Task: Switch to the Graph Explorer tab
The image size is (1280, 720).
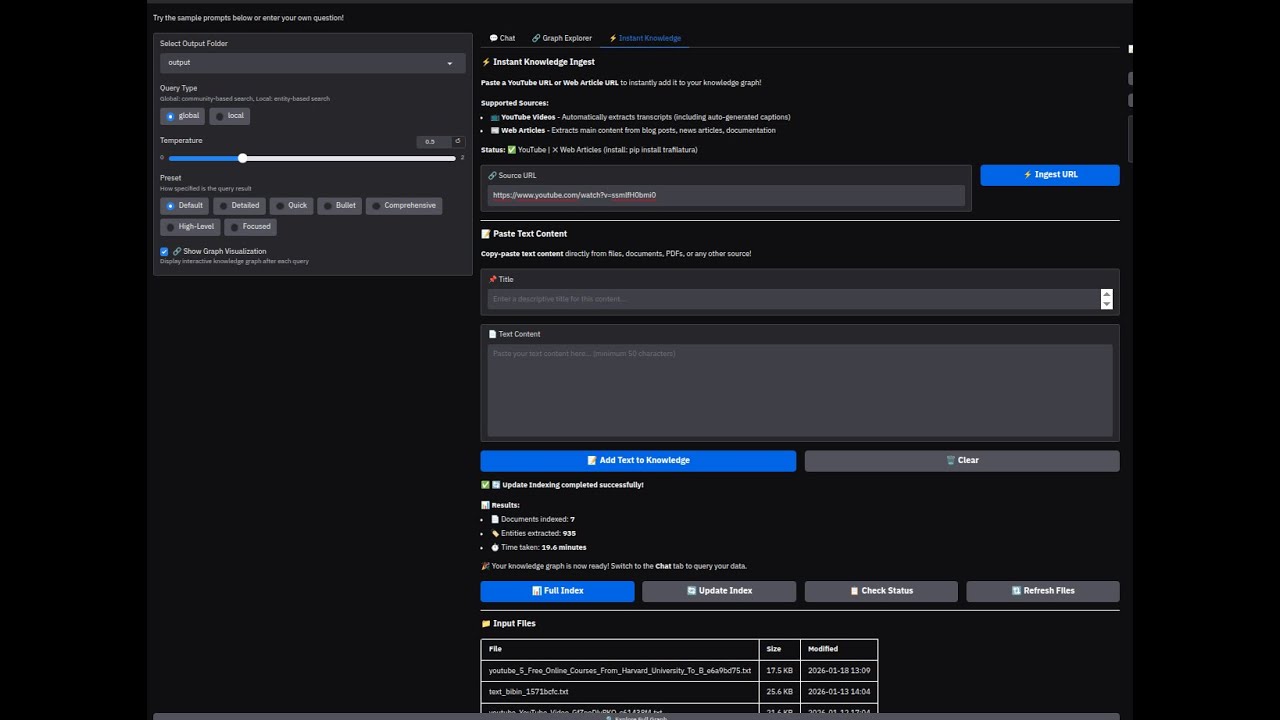Action: click(x=562, y=37)
